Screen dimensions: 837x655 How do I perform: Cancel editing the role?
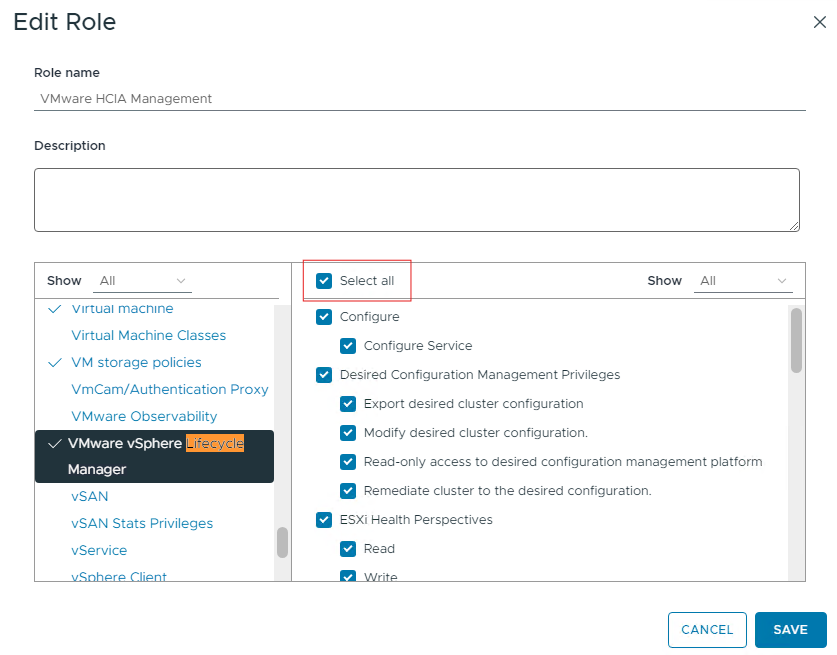pos(707,629)
